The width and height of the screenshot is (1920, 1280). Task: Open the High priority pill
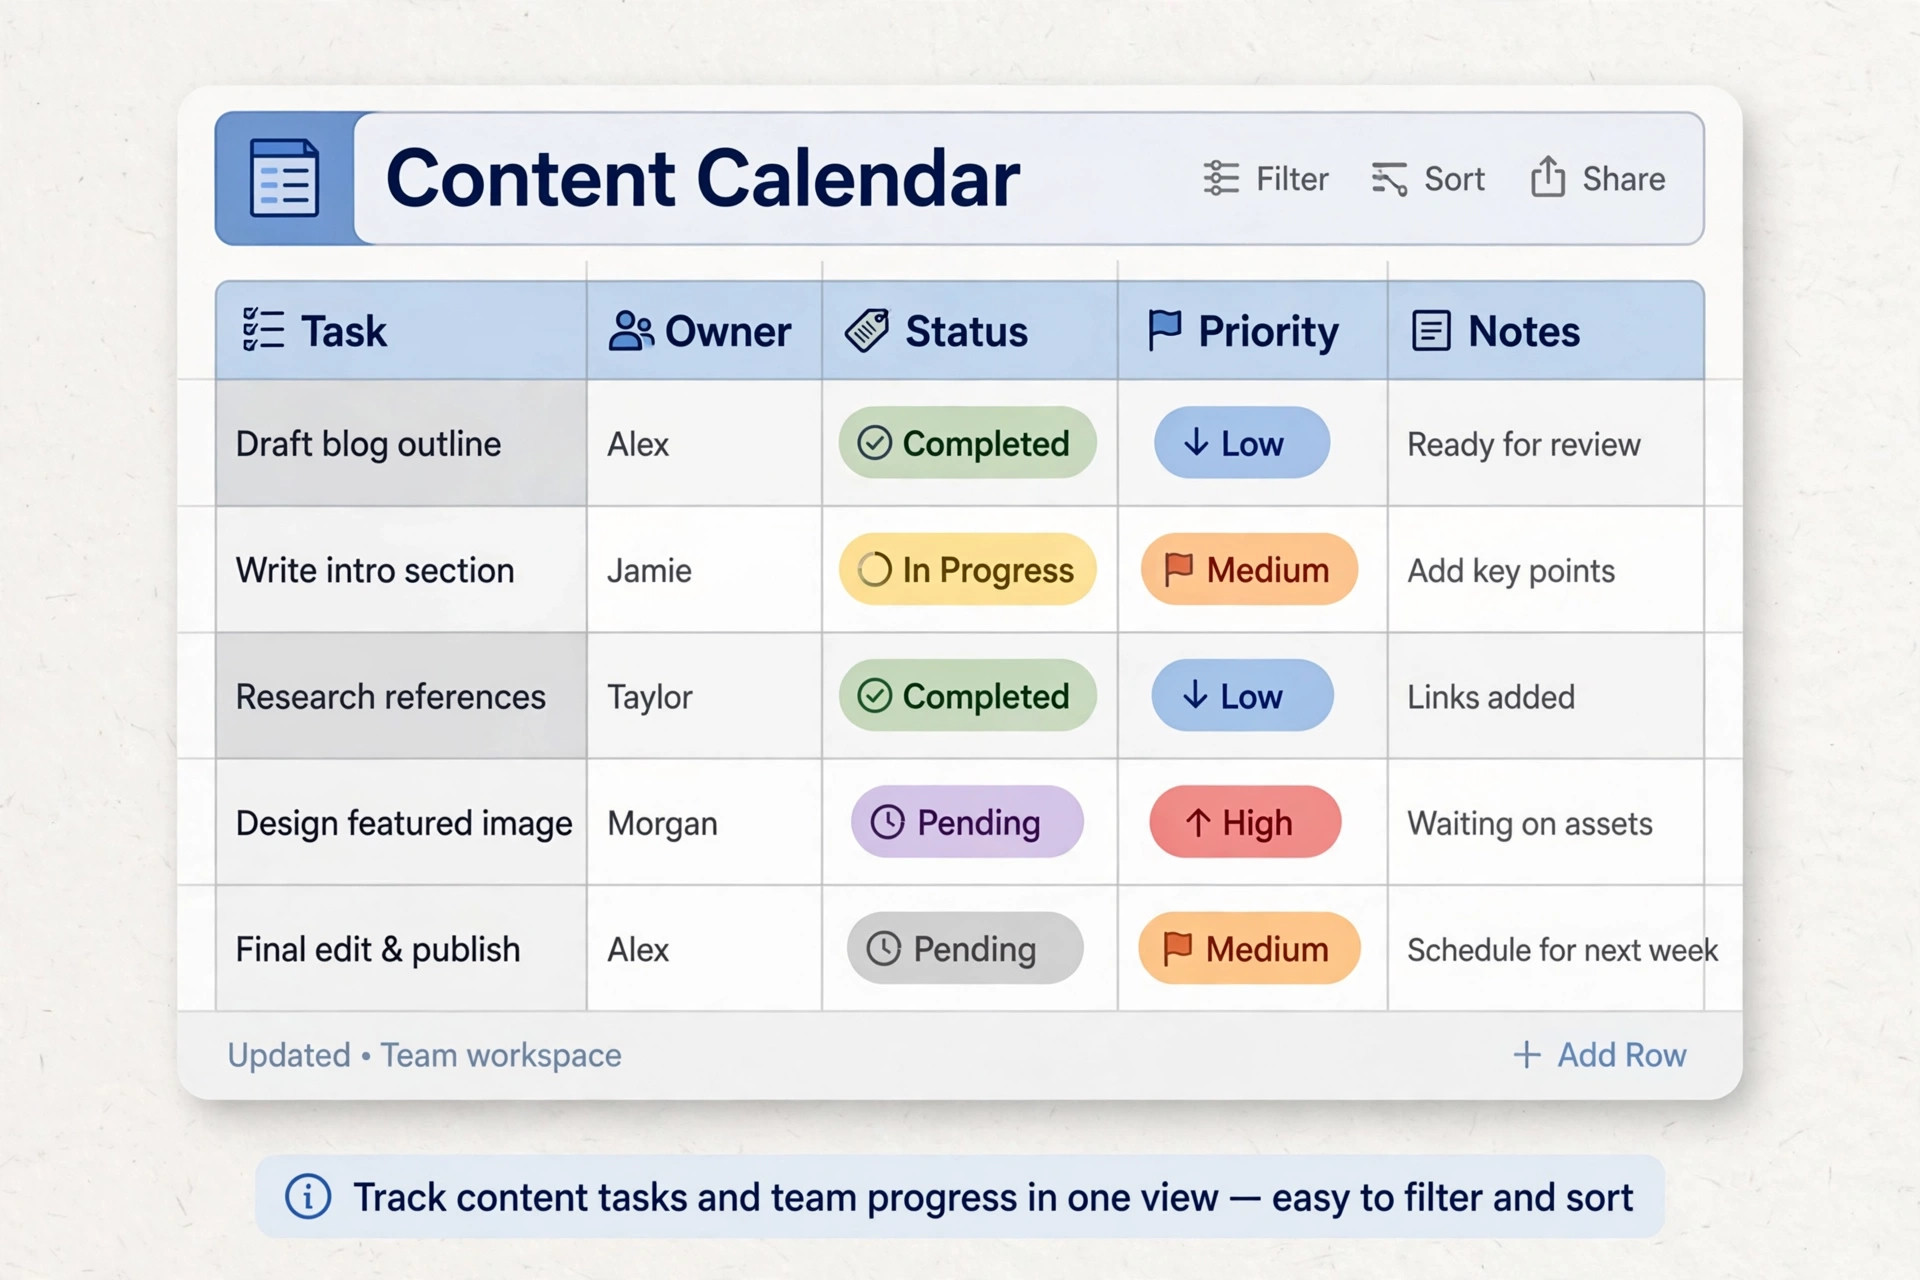(x=1245, y=822)
